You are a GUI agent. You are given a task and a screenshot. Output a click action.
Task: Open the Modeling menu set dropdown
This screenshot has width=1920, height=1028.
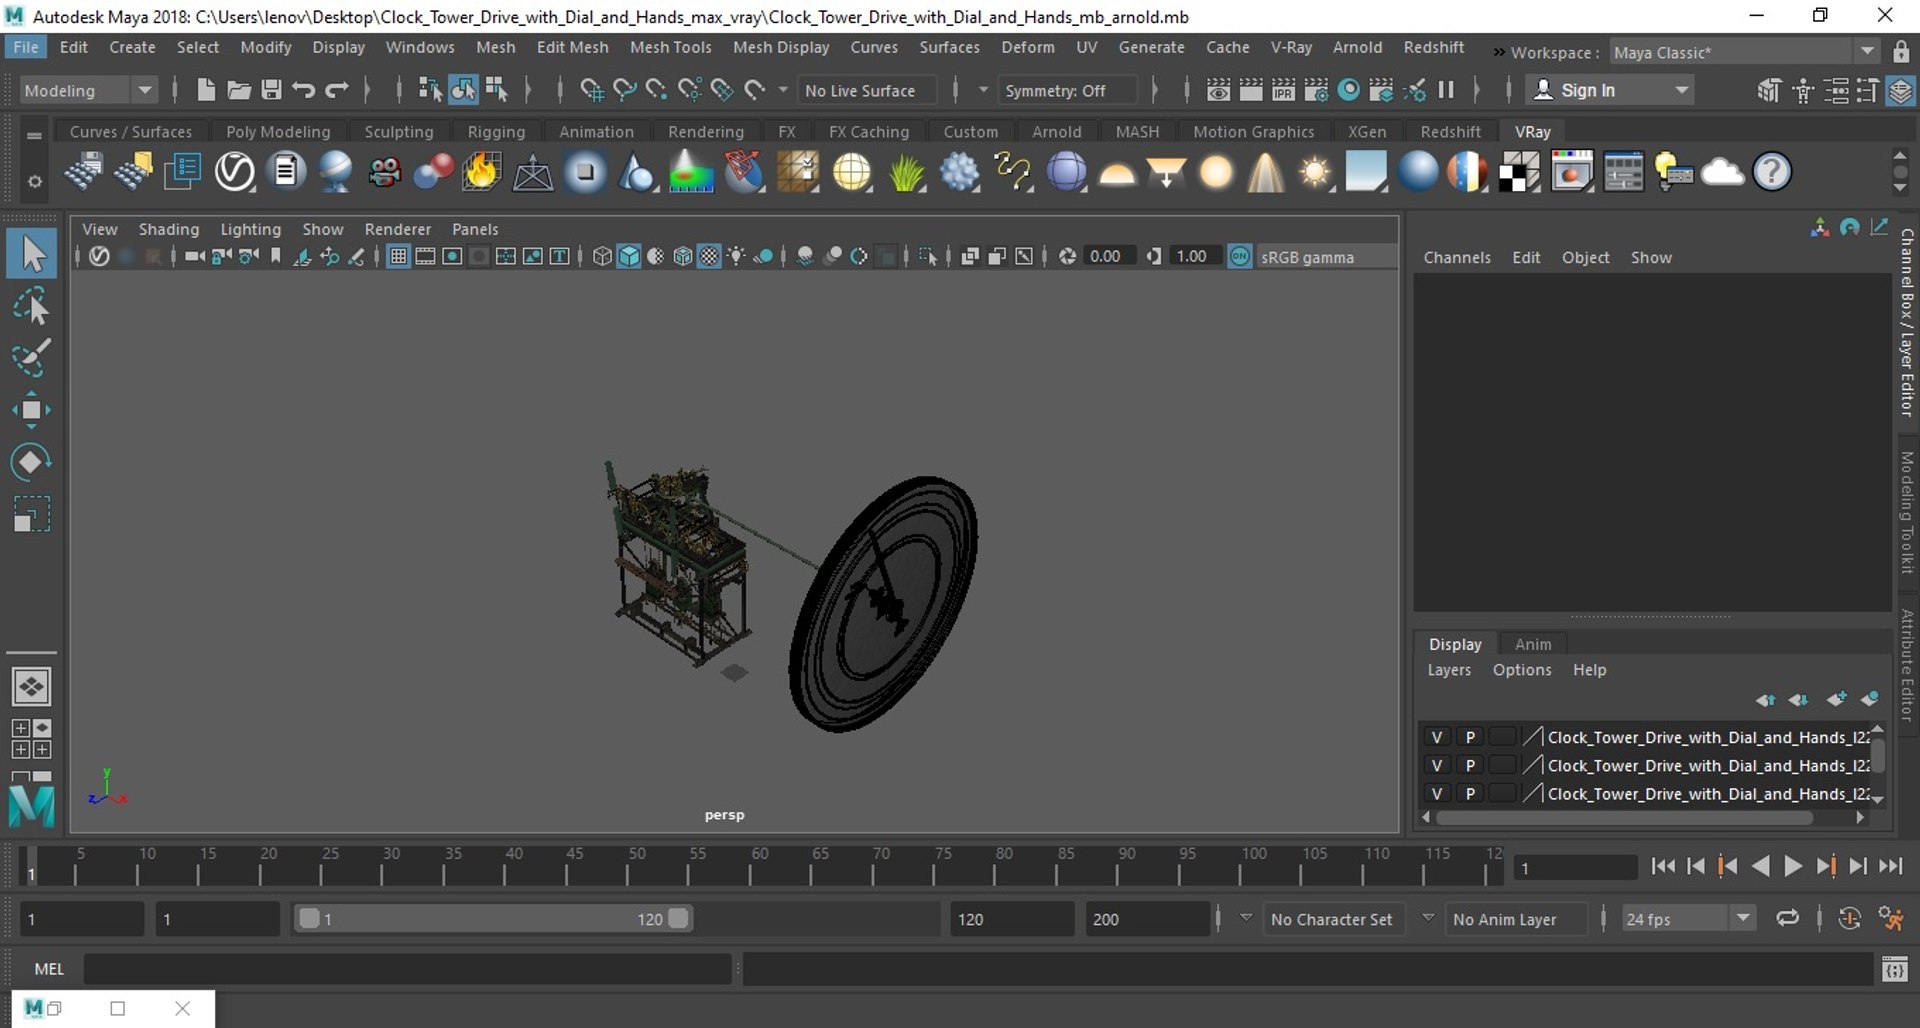88,90
